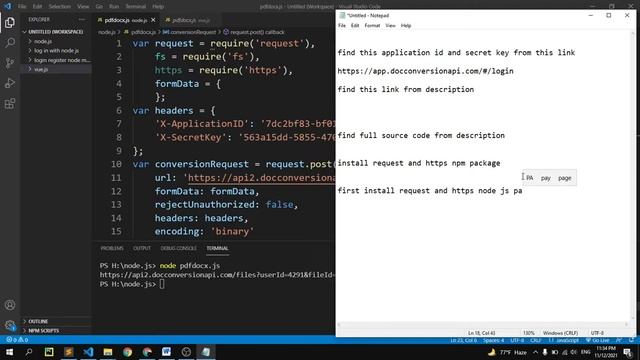Click Notepad horizontal scrollbar
640x360 pixels.
482,324
